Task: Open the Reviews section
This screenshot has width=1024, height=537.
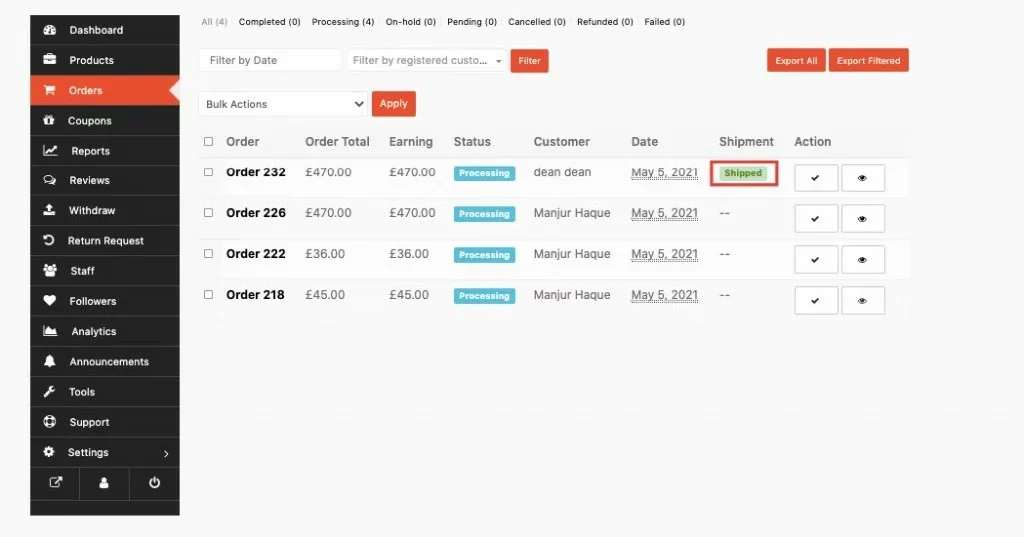Action: click(x=104, y=180)
